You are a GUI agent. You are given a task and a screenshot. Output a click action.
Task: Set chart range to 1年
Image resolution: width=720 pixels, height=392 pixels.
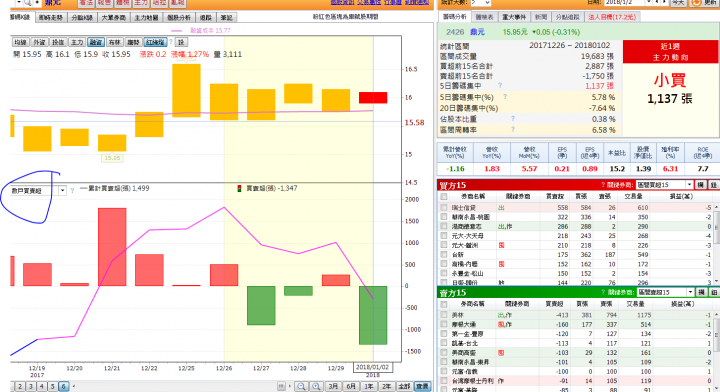click(369, 386)
